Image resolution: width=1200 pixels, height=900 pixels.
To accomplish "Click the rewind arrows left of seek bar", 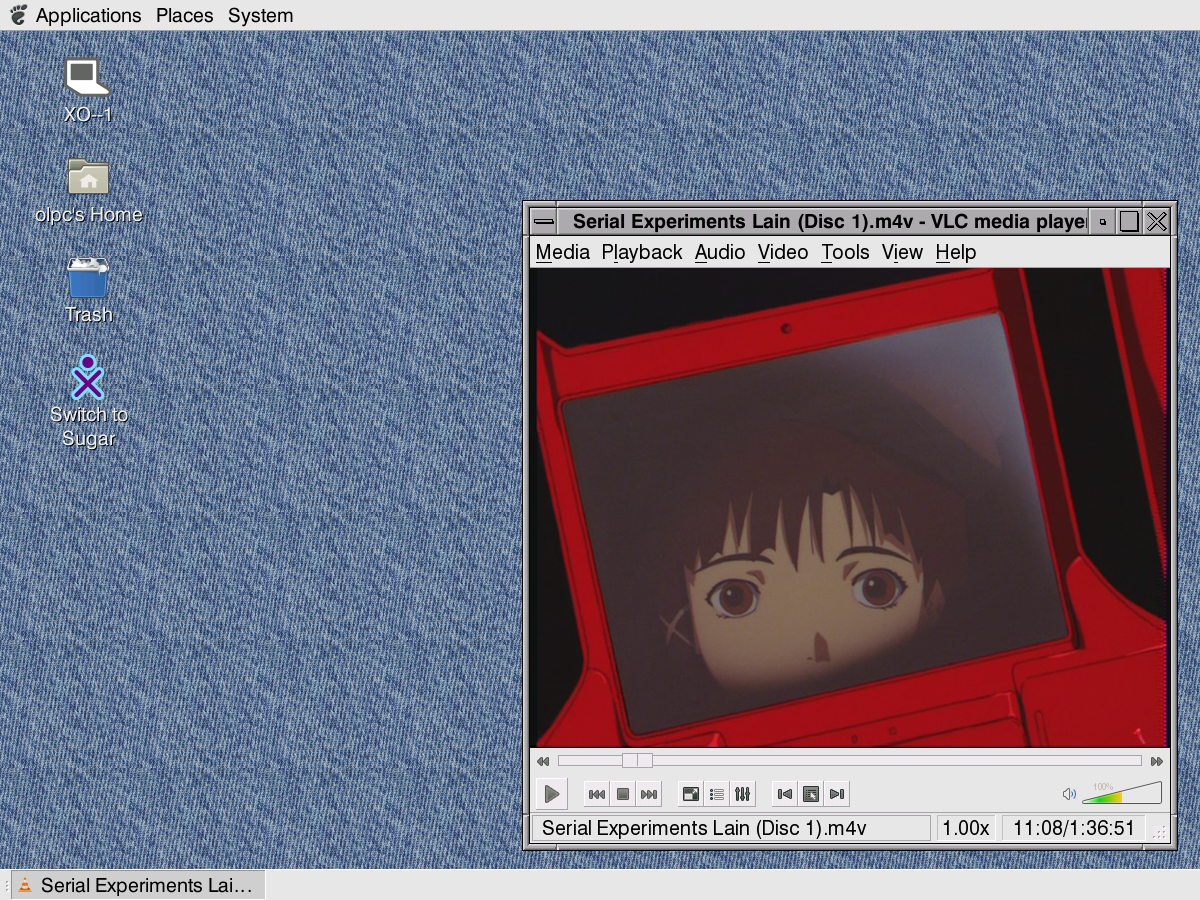I will pos(543,761).
